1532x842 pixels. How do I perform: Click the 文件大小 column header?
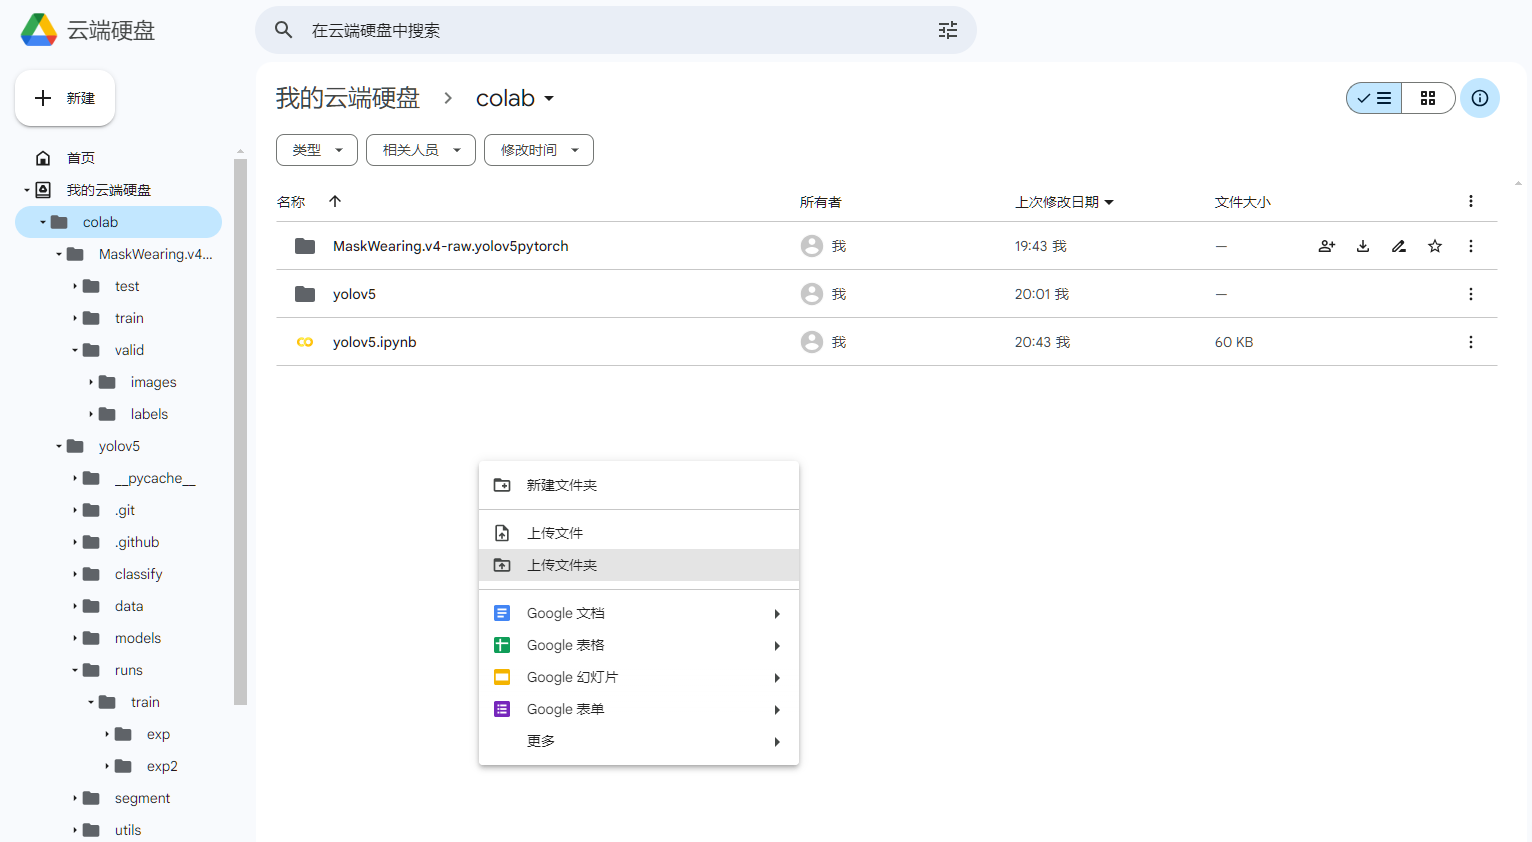1243,202
